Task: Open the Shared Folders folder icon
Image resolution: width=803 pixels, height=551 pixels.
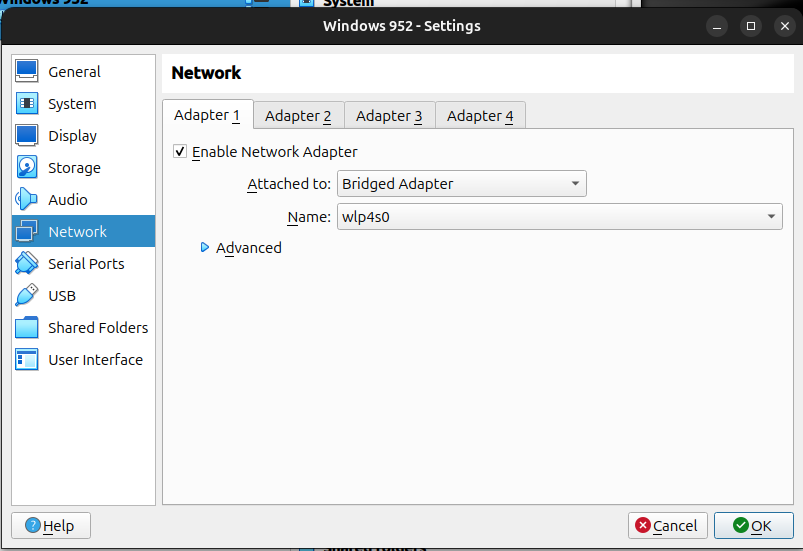Action: (x=27, y=328)
